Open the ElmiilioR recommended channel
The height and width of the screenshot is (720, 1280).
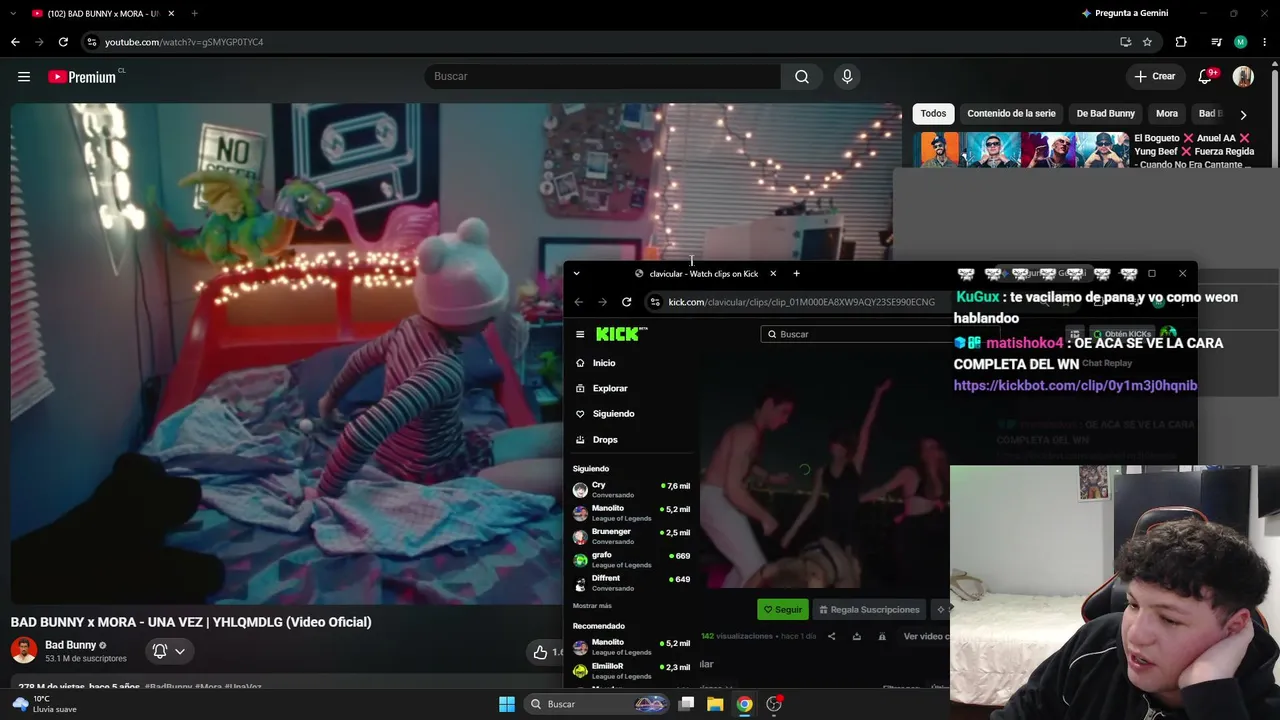pyautogui.click(x=631, y=670)
